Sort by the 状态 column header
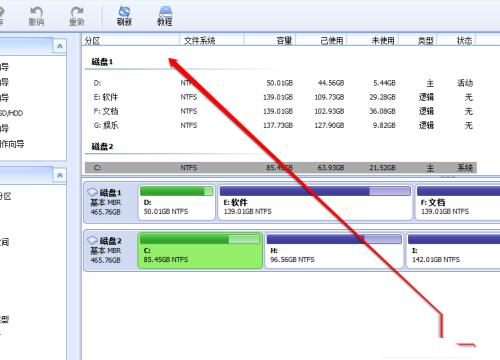 [457, 41]
